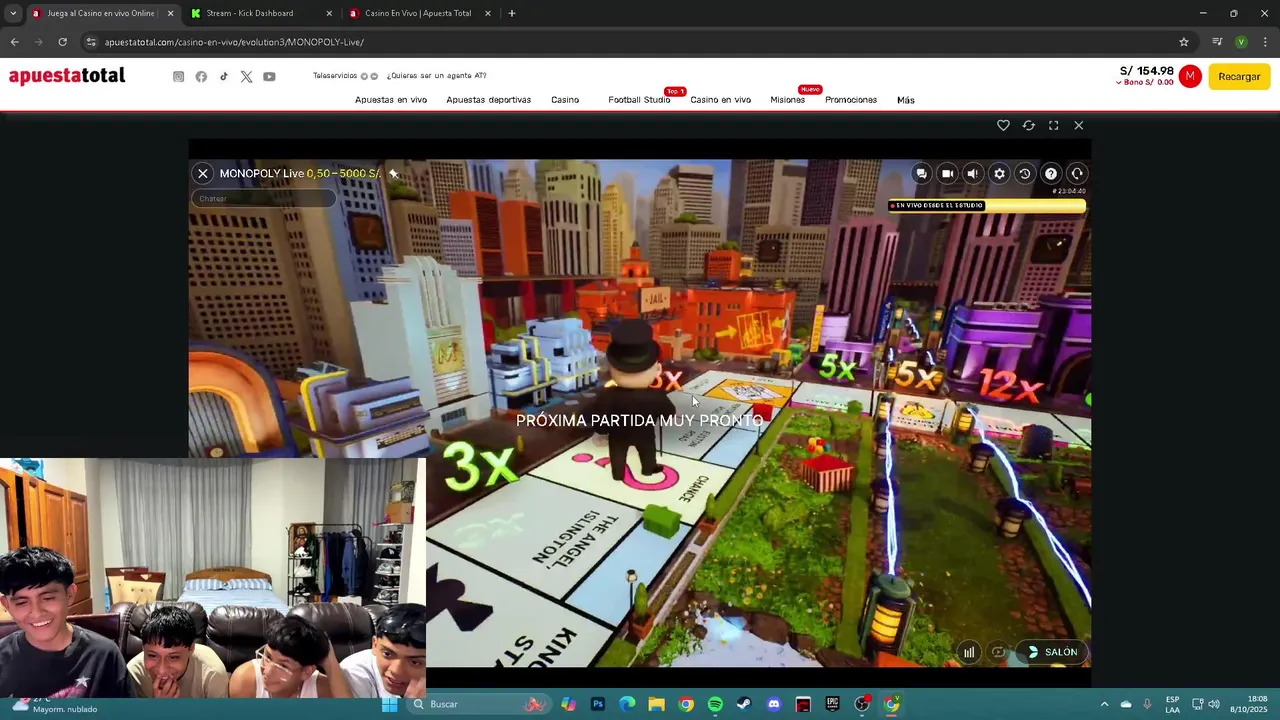Screen dimensions: 1280x720
Task: View site information icon in address bar
Action: point(91,42)
